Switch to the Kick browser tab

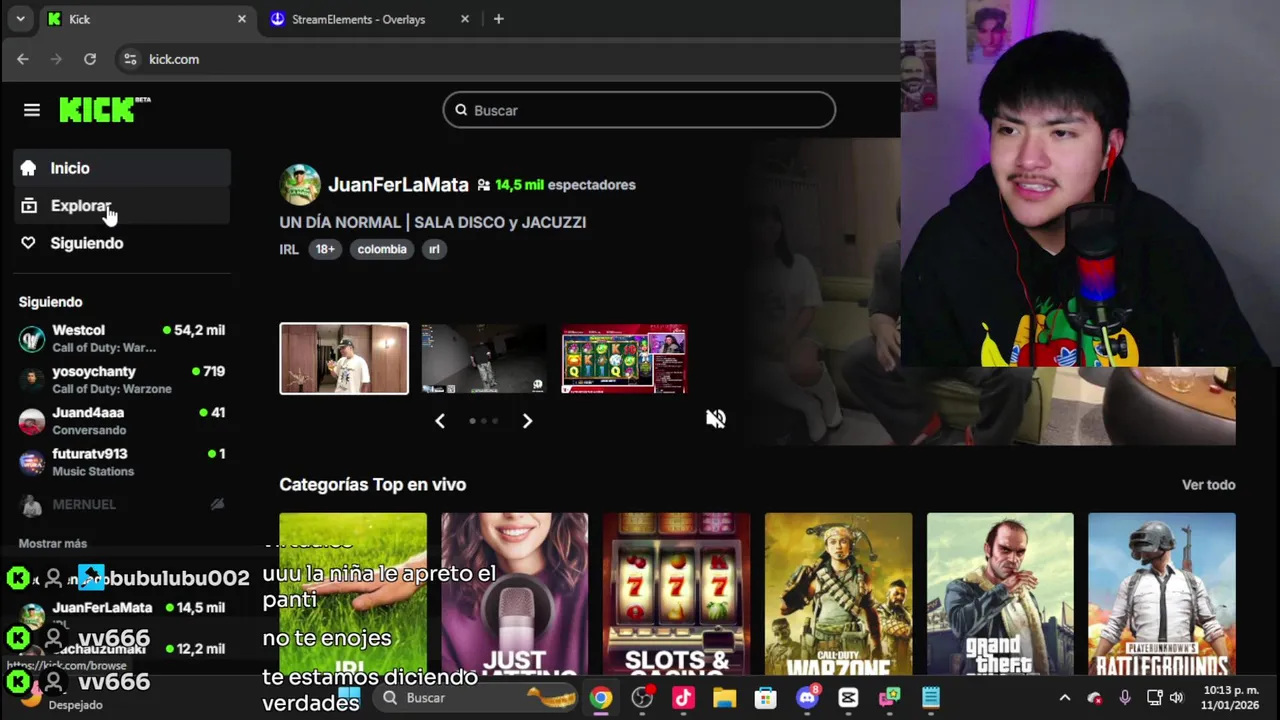point(146,19)
